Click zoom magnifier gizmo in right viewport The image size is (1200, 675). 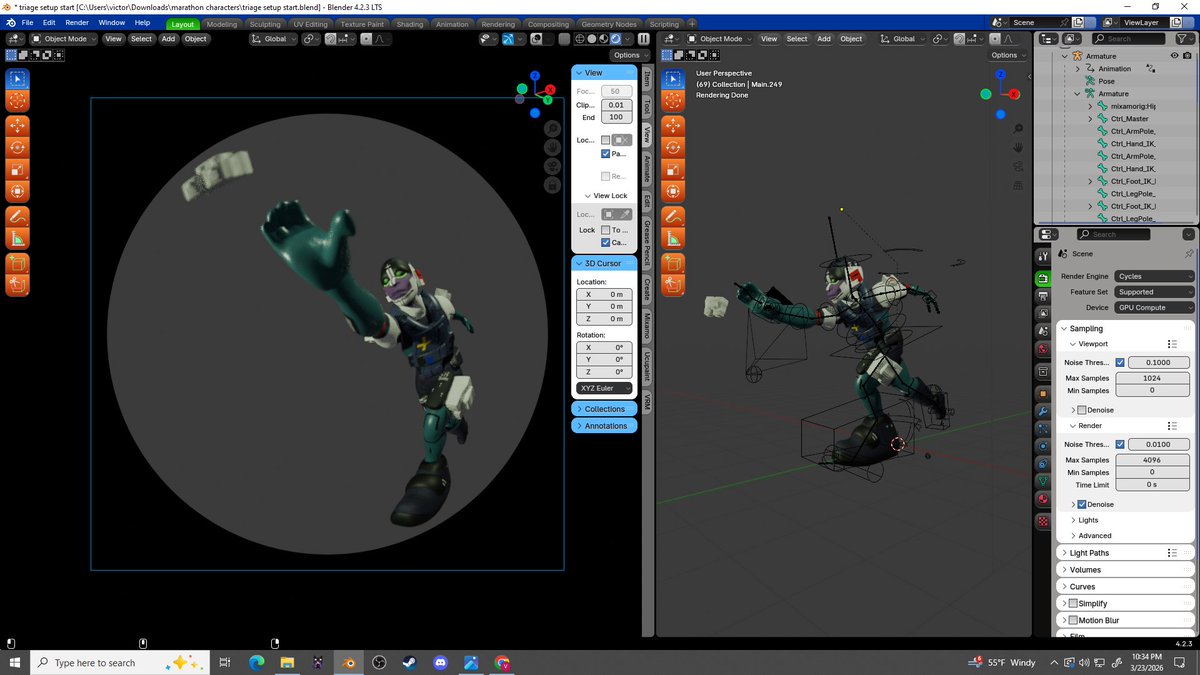click(x=1017, y=128)
